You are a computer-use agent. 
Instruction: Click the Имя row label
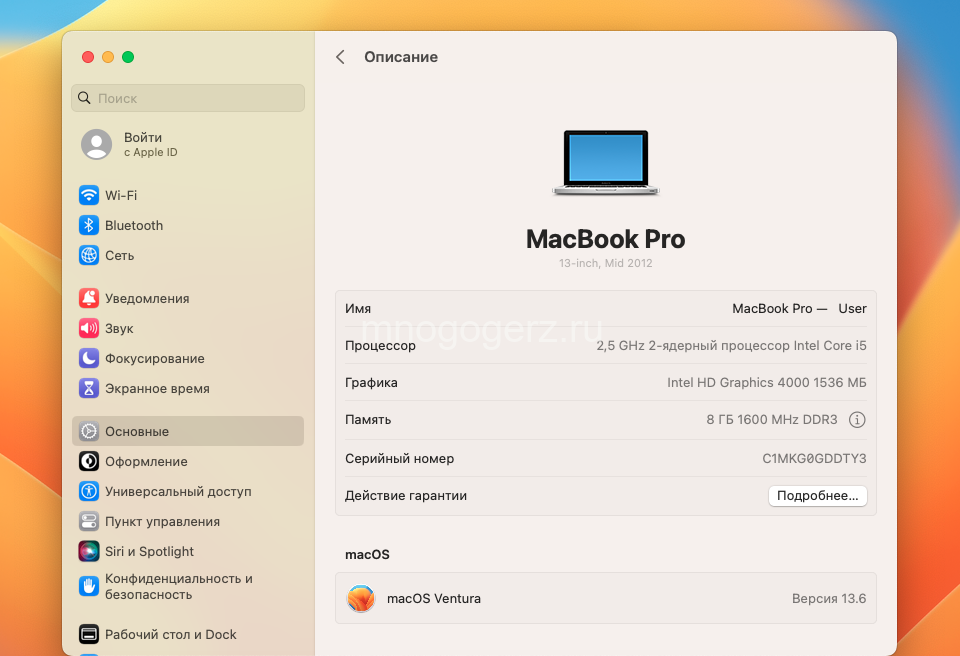[x=358, y=309]
